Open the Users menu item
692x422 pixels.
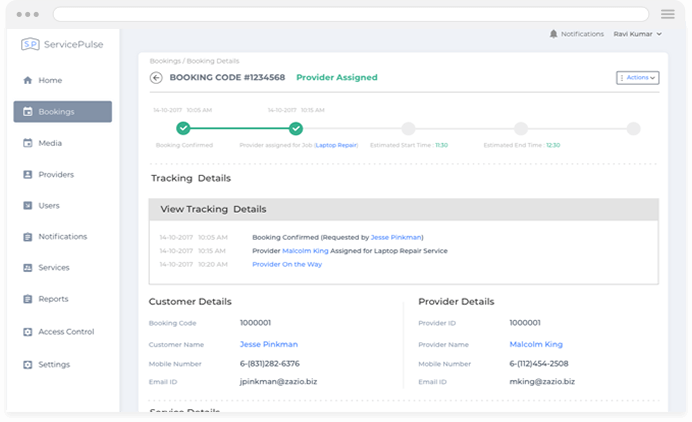49,205
